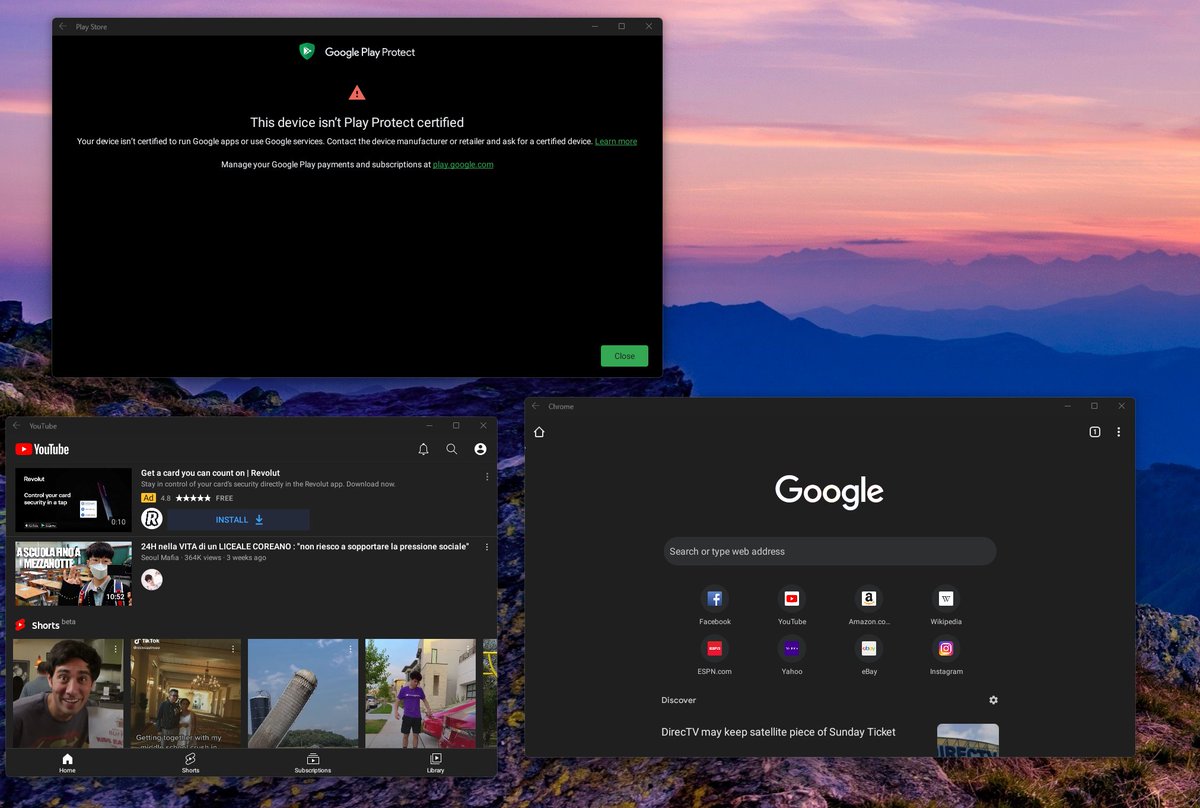Open the Facebook shortcut in Chrome
Viewport: 1200px width, 808px height.
[x=715, y=606]
